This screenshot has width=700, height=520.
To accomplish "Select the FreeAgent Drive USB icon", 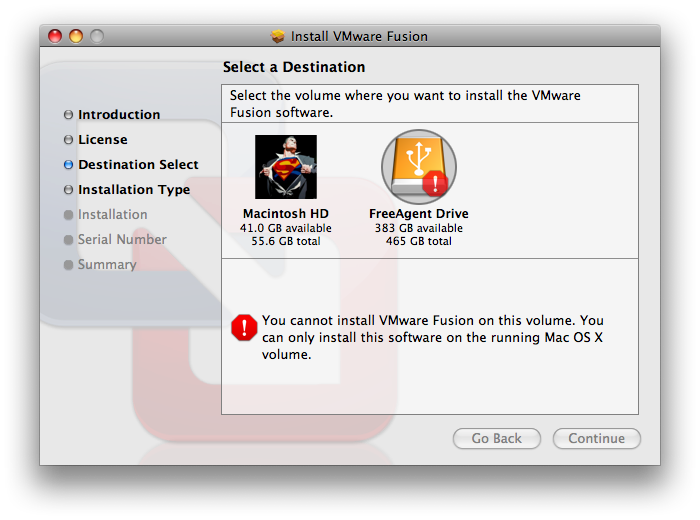I will (419, 167).
